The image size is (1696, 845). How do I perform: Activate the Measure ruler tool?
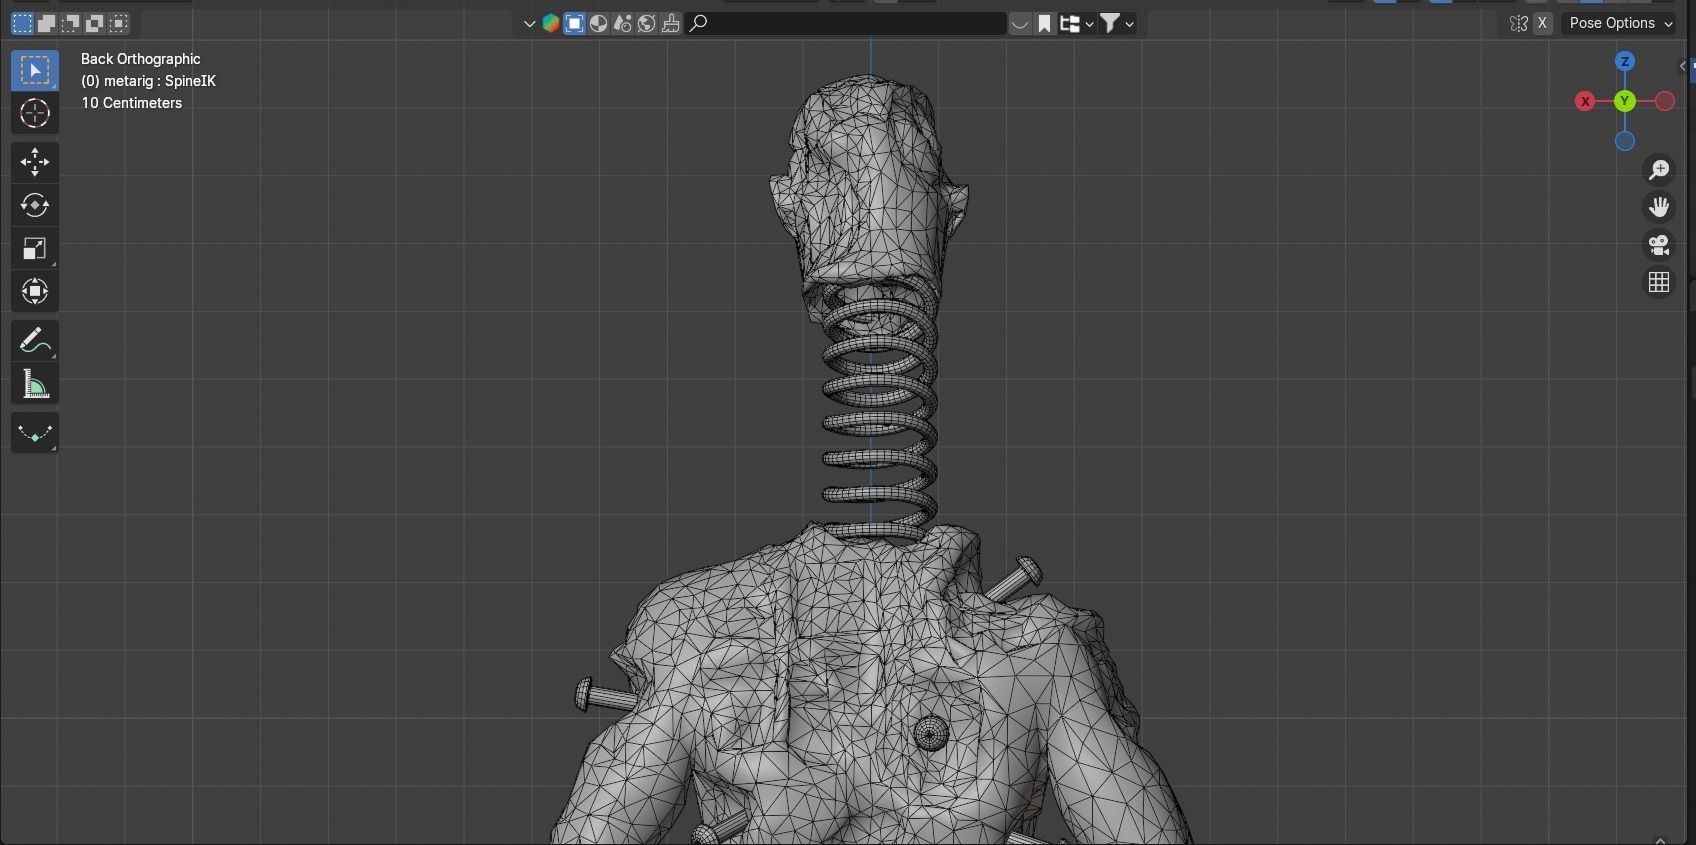(35, 384)
